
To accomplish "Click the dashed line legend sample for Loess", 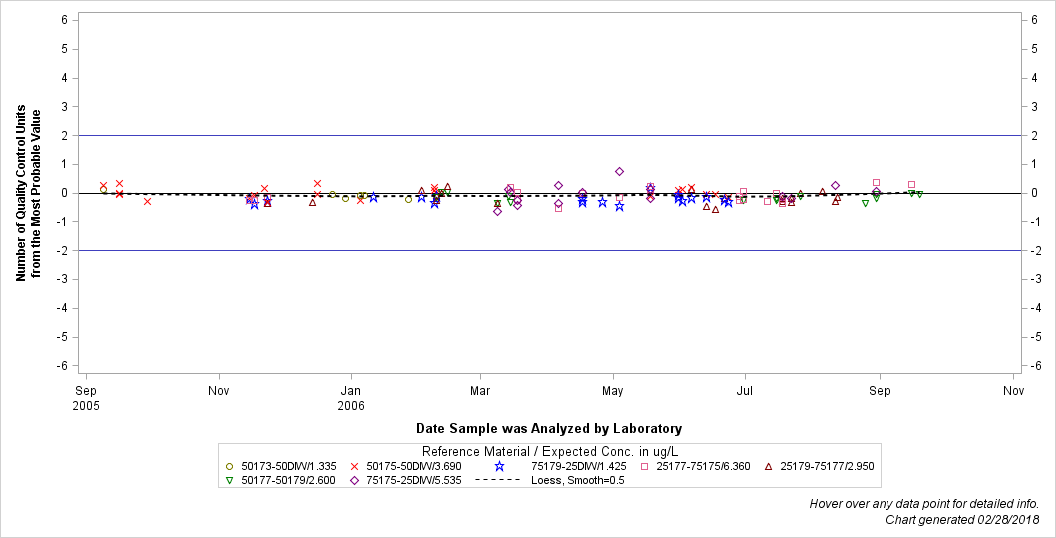I will pos(498,481).
